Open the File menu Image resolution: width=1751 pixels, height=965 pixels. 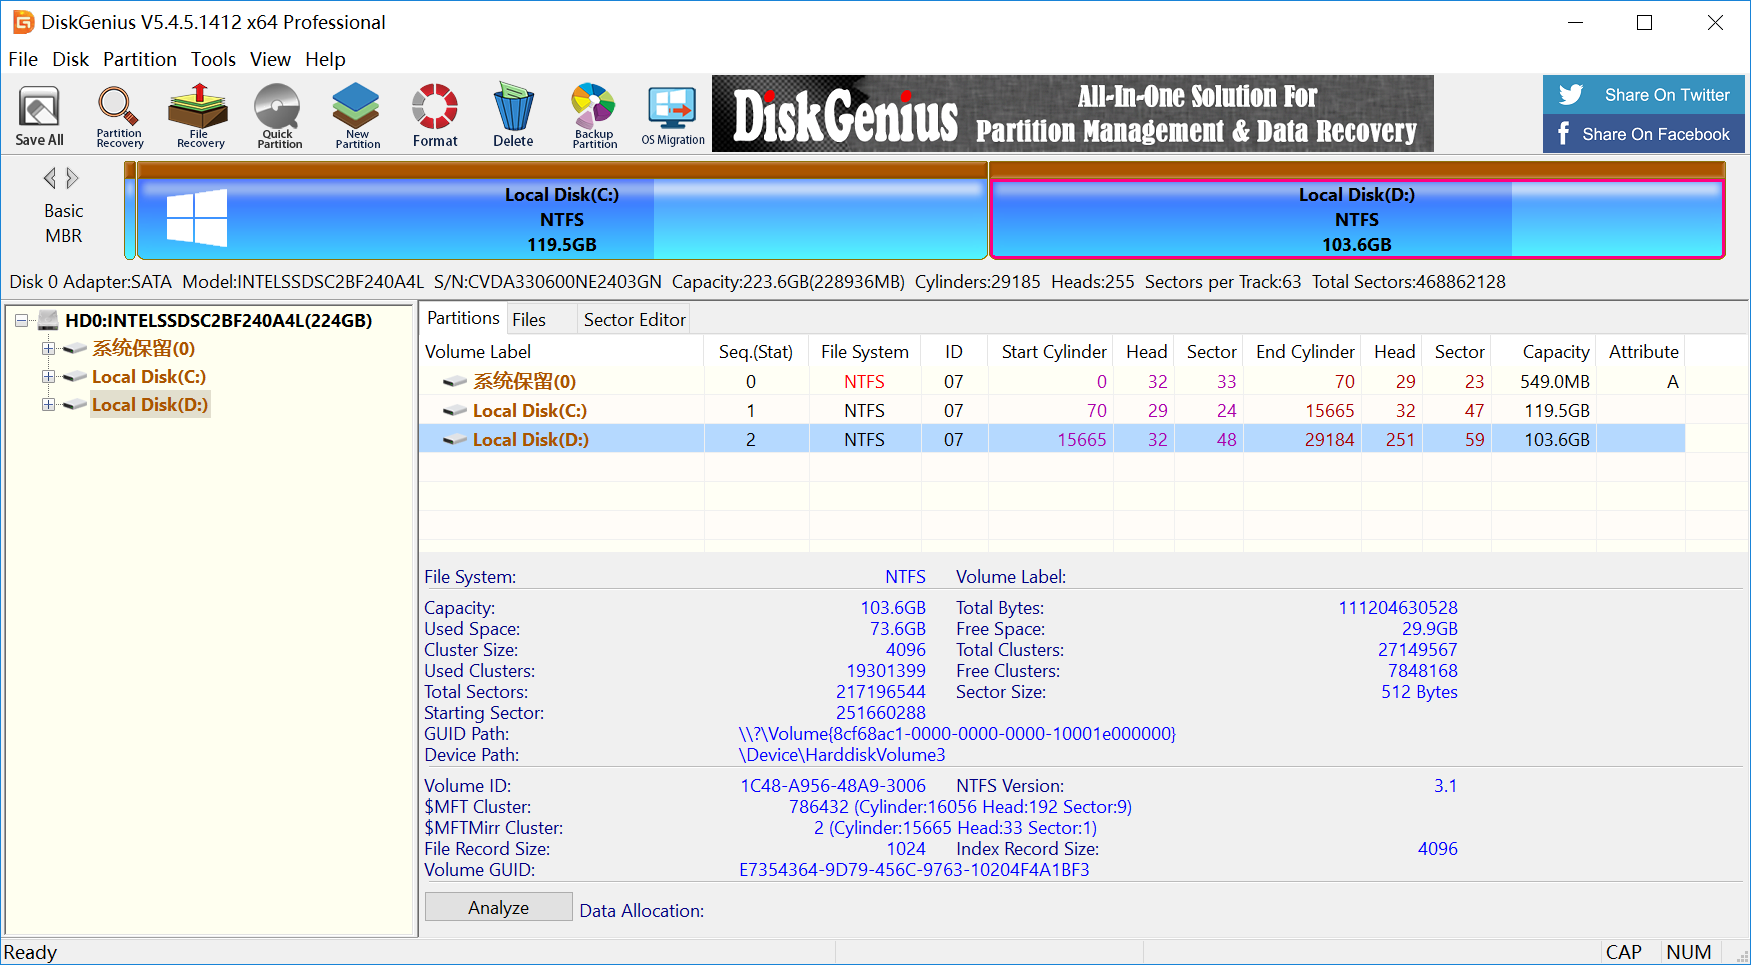[23, 59]
